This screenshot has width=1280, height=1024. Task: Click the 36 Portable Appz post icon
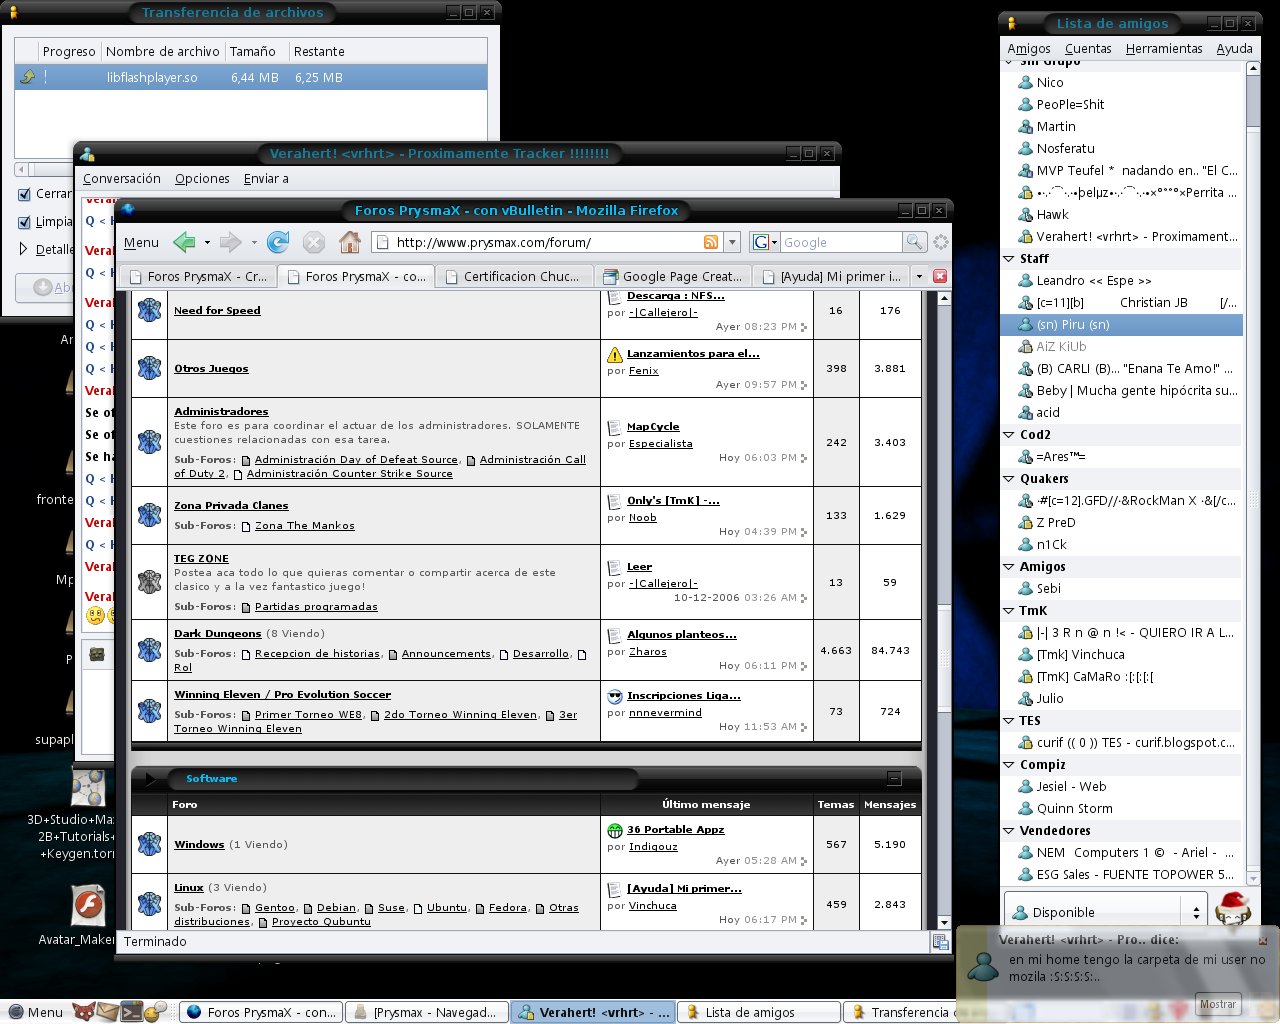(615, 830)
